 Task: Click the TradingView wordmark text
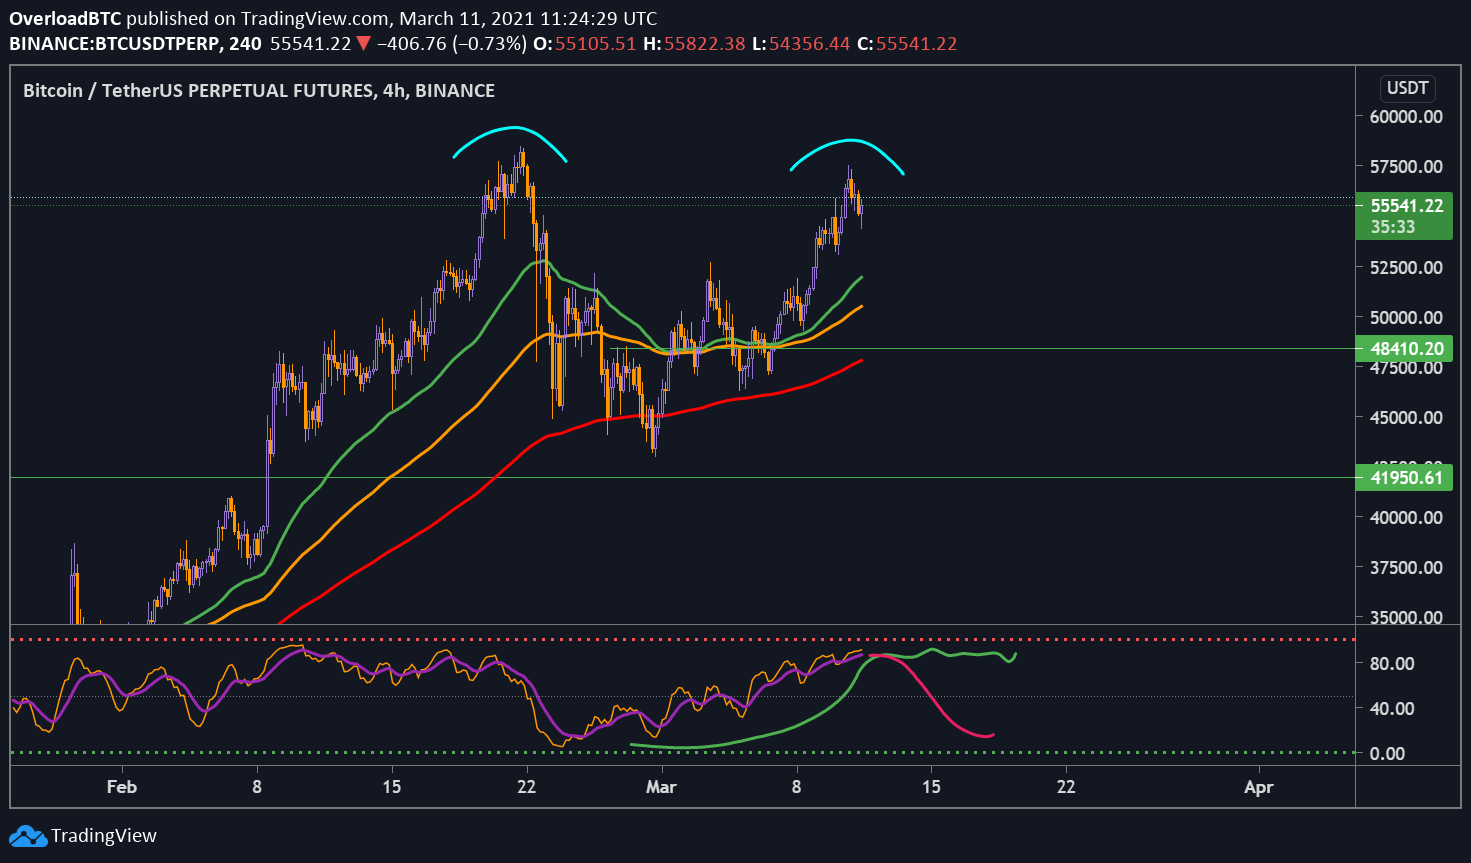point(104,836)
